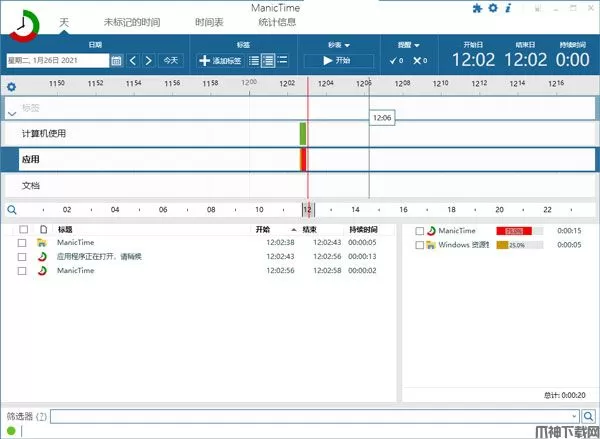
Task: Click the timeline zoom magnifier icon
Action: click(x=11, y=210)
